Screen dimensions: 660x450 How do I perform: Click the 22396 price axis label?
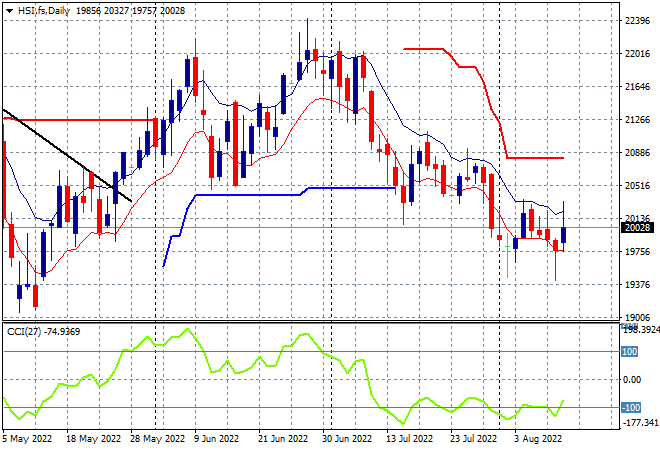(638, 21)
